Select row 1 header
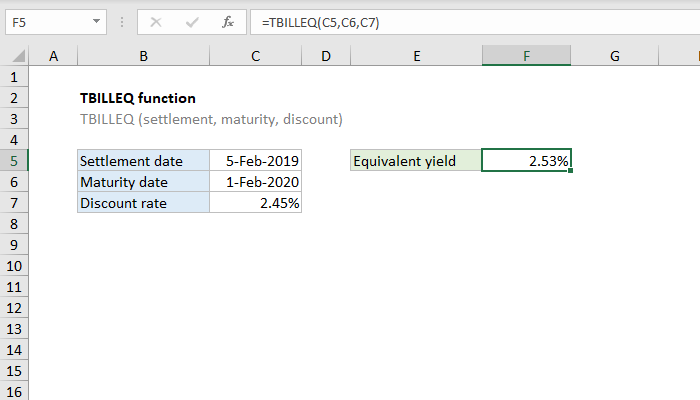The width and height of the screenshot is (700, 400). coord(14,77)
